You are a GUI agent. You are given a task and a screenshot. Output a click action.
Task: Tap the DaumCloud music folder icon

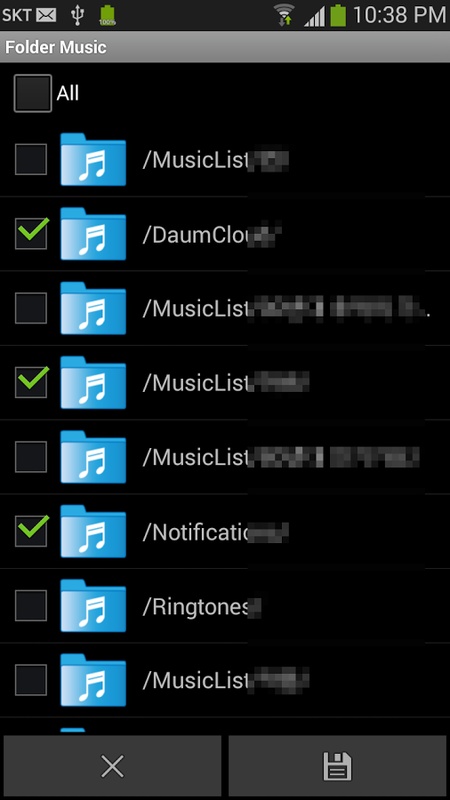pyautogui.click(x=93, y=234)
